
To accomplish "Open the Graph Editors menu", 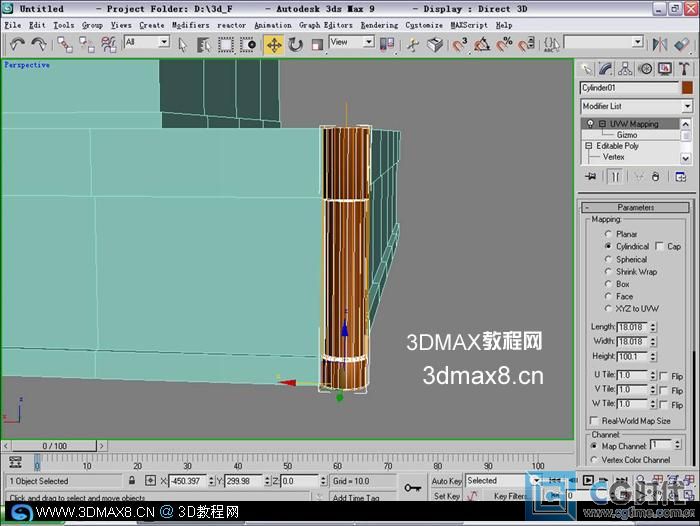I will tap(326, 25).
